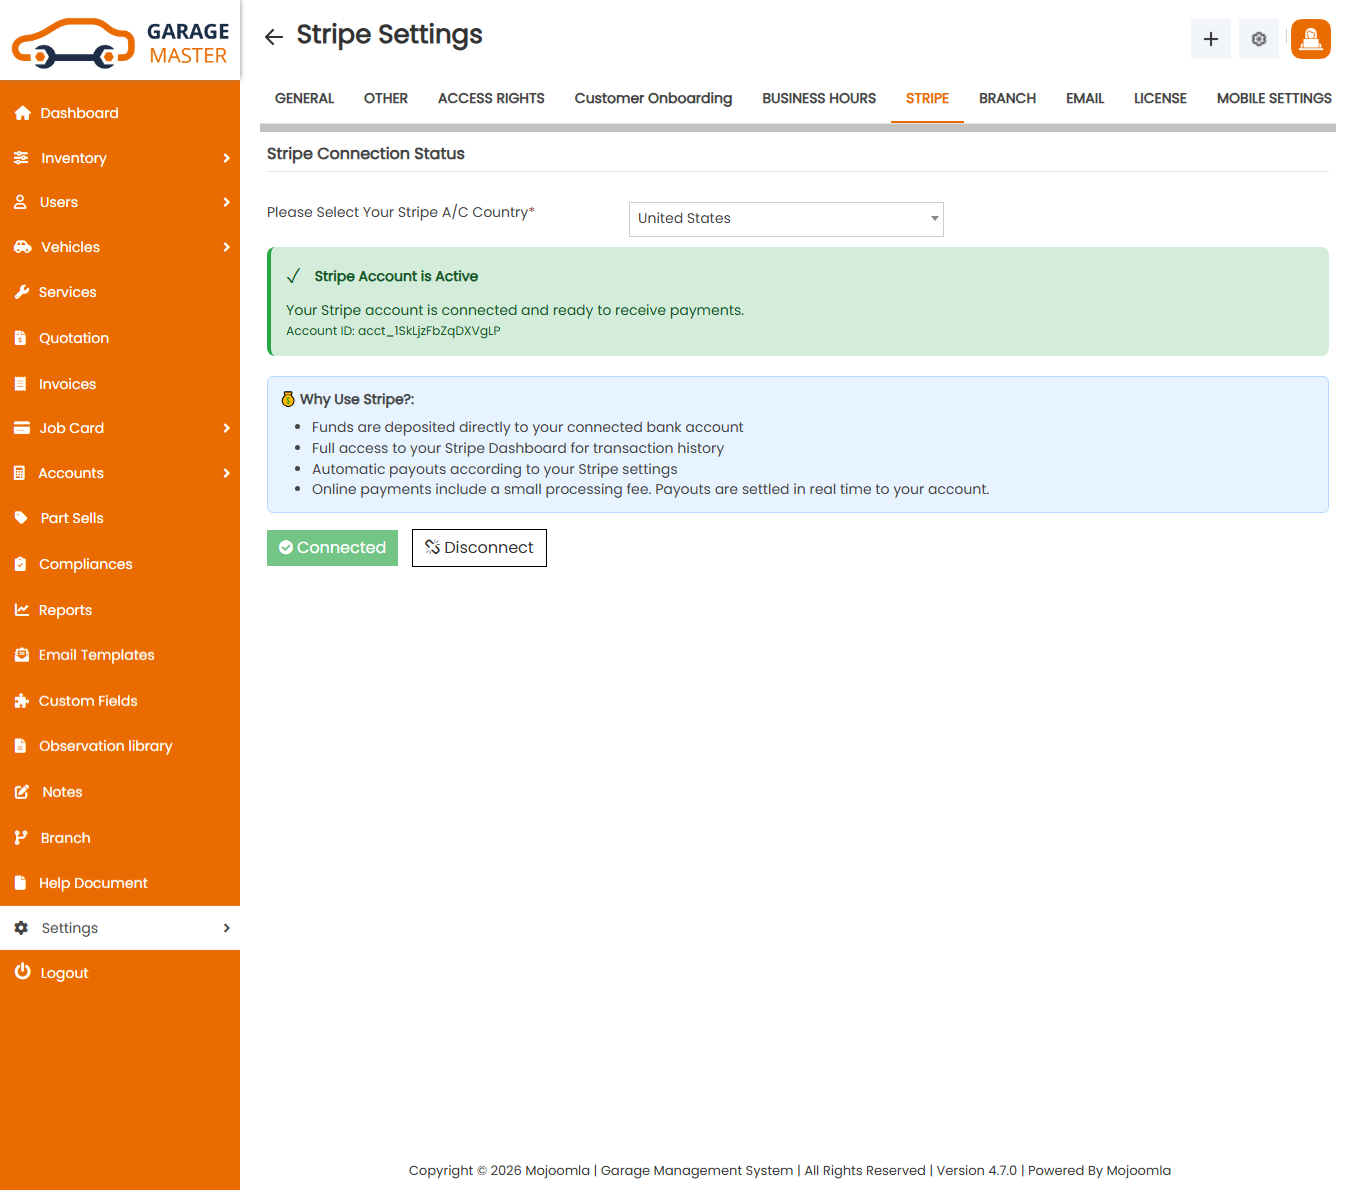Click the Disconnect button
1366x1190 pixels.
(479, 547)
